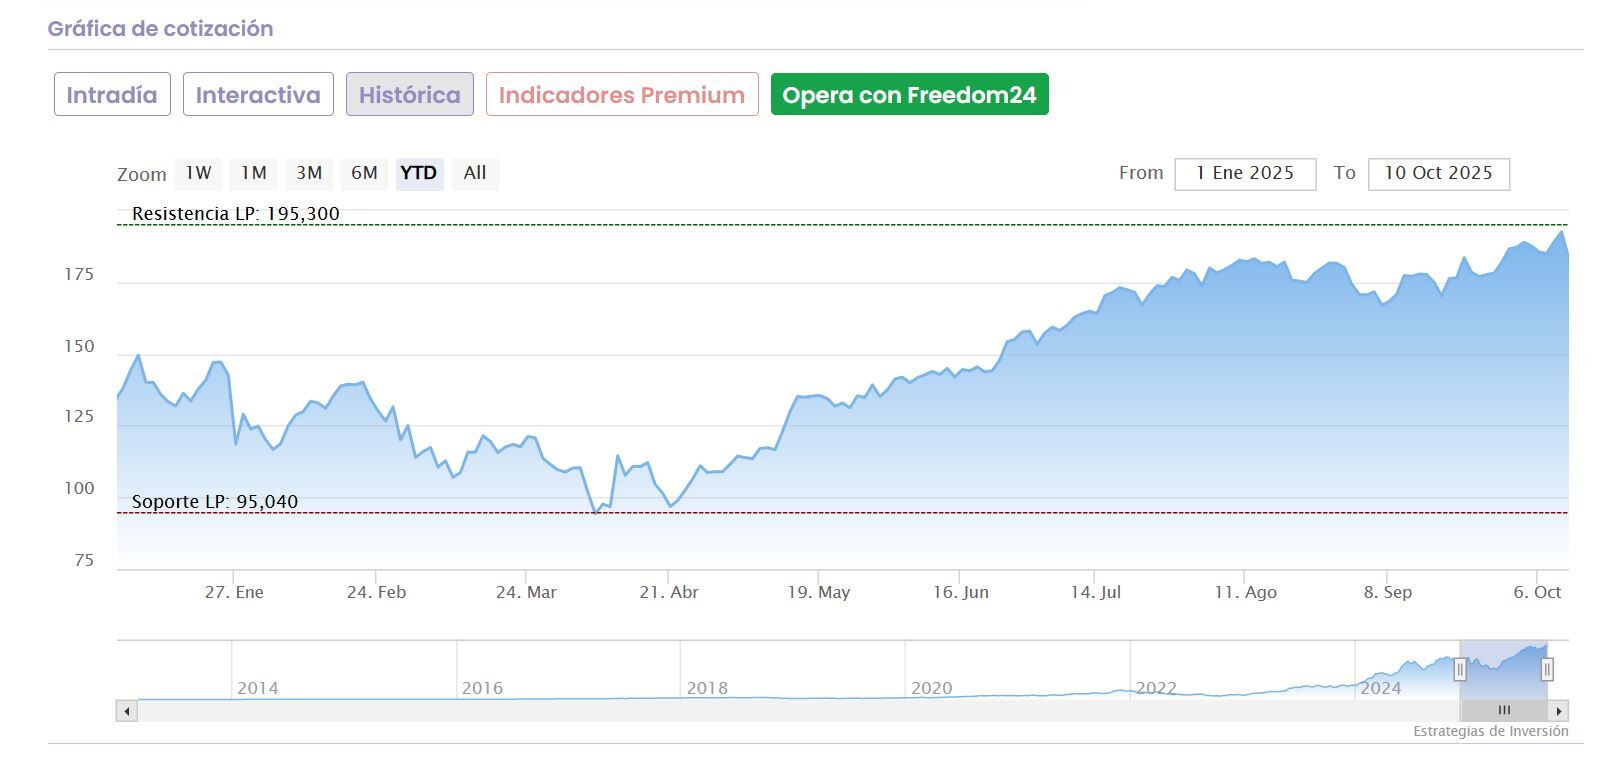The height and width of the screenshot is (776, 1623).
Task: Click the left navigator range handle
Action: click(x=1460, y=669)
